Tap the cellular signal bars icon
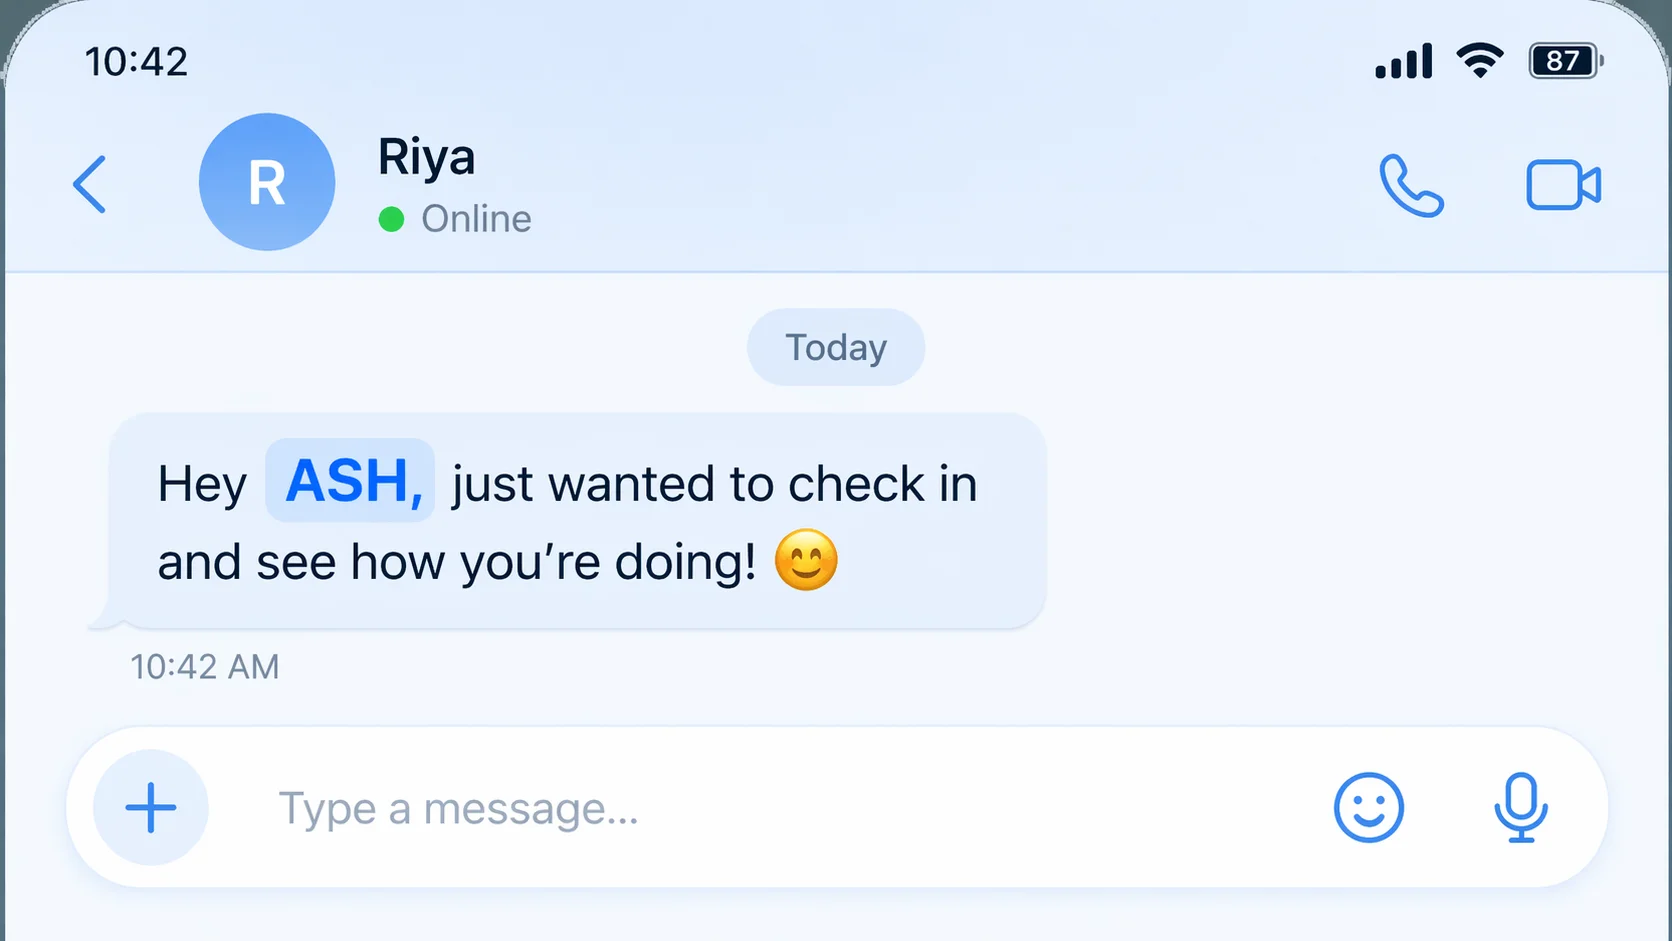Screen dimensions: 1672x941 (1404, 61)
